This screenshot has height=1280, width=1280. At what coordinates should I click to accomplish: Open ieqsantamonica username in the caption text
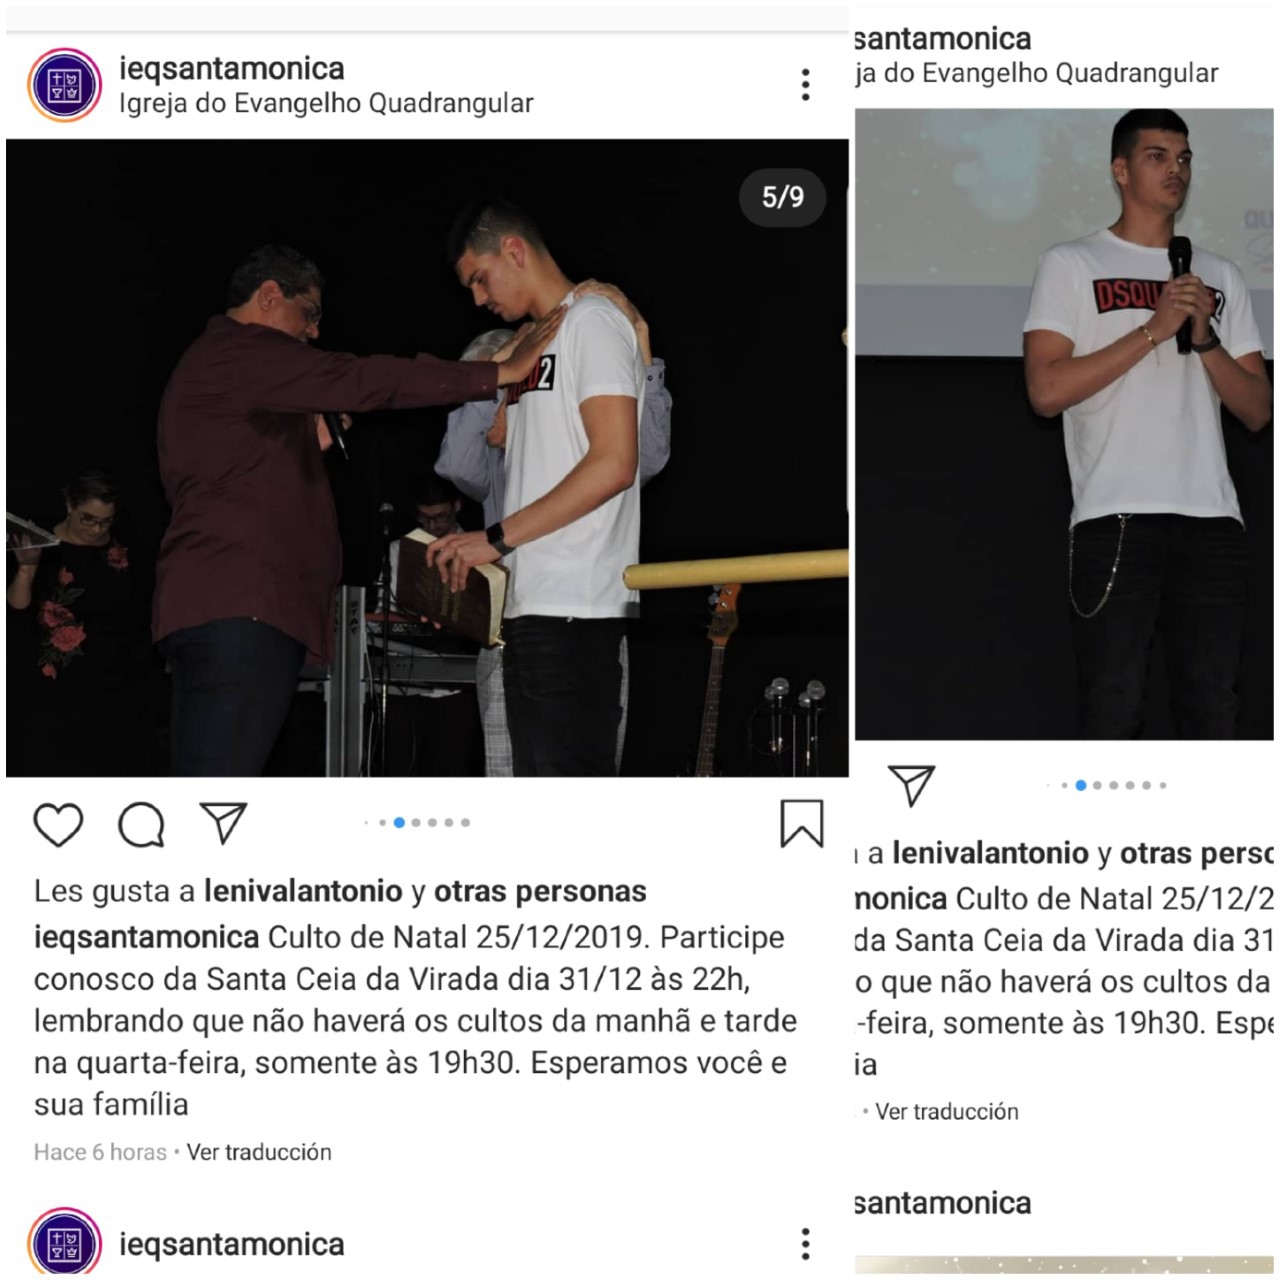pos(146,938)
